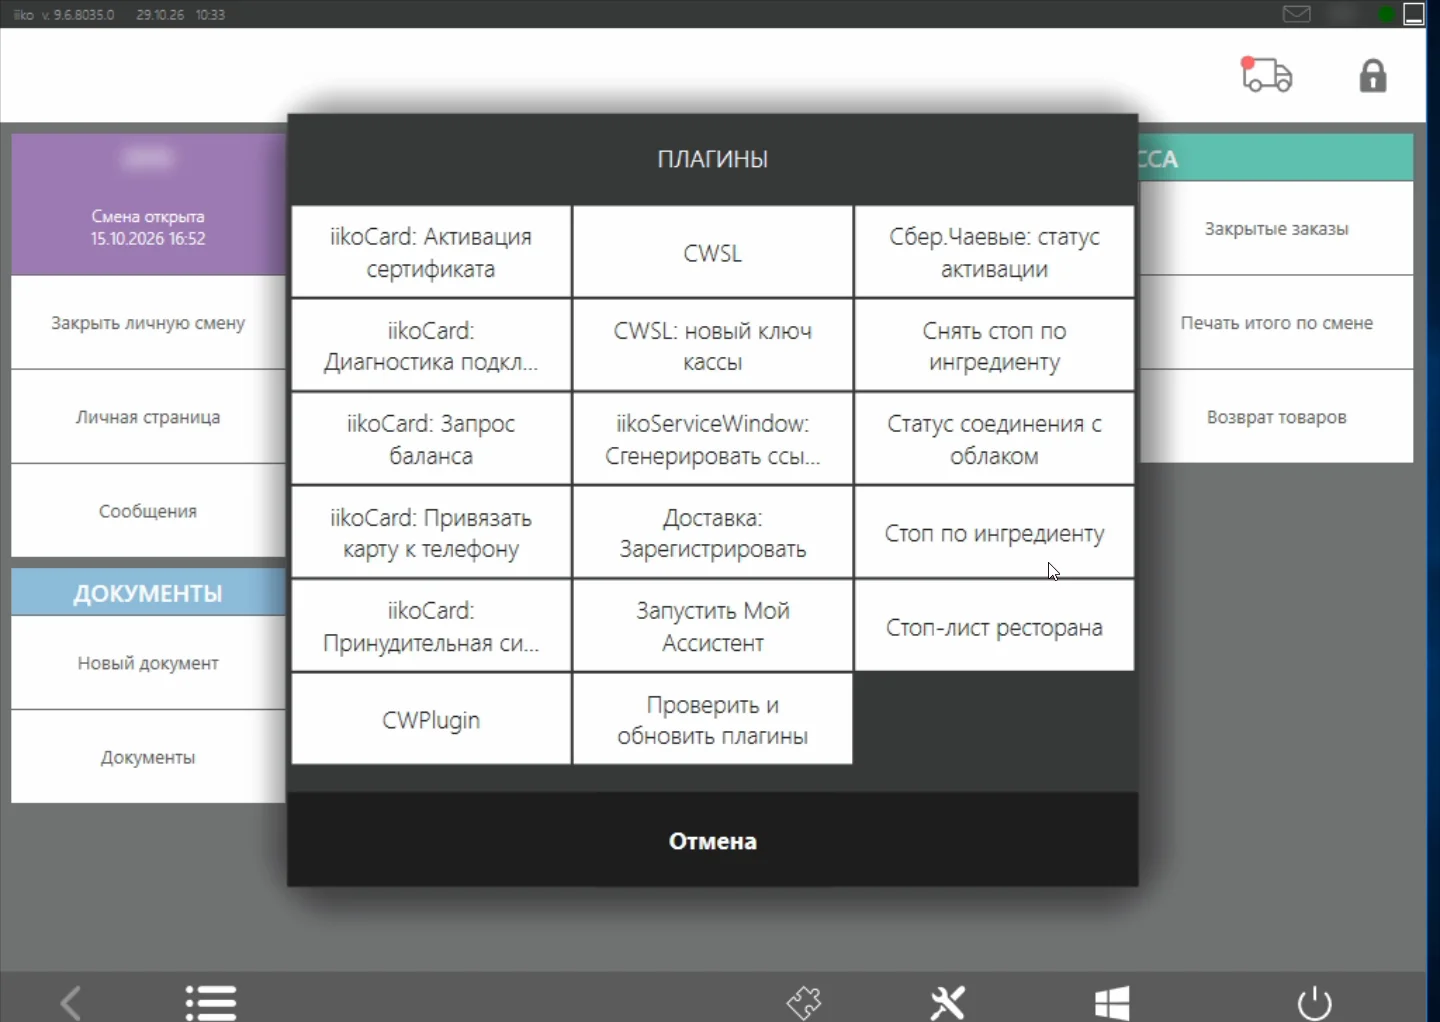Open the envelope mail icon in title bar

pyautogui.click(x=1297, y=14)
